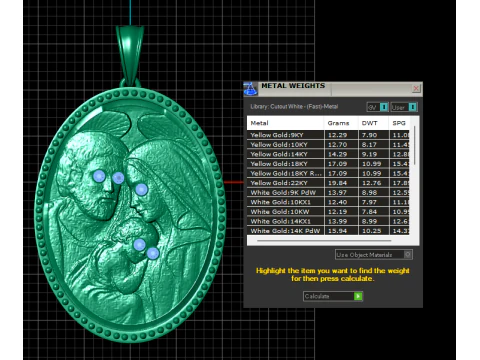480x360 pixels.
Task: Select the White Gold:14K PdW row
Action: pyautogui.click(x=328, y=231)
